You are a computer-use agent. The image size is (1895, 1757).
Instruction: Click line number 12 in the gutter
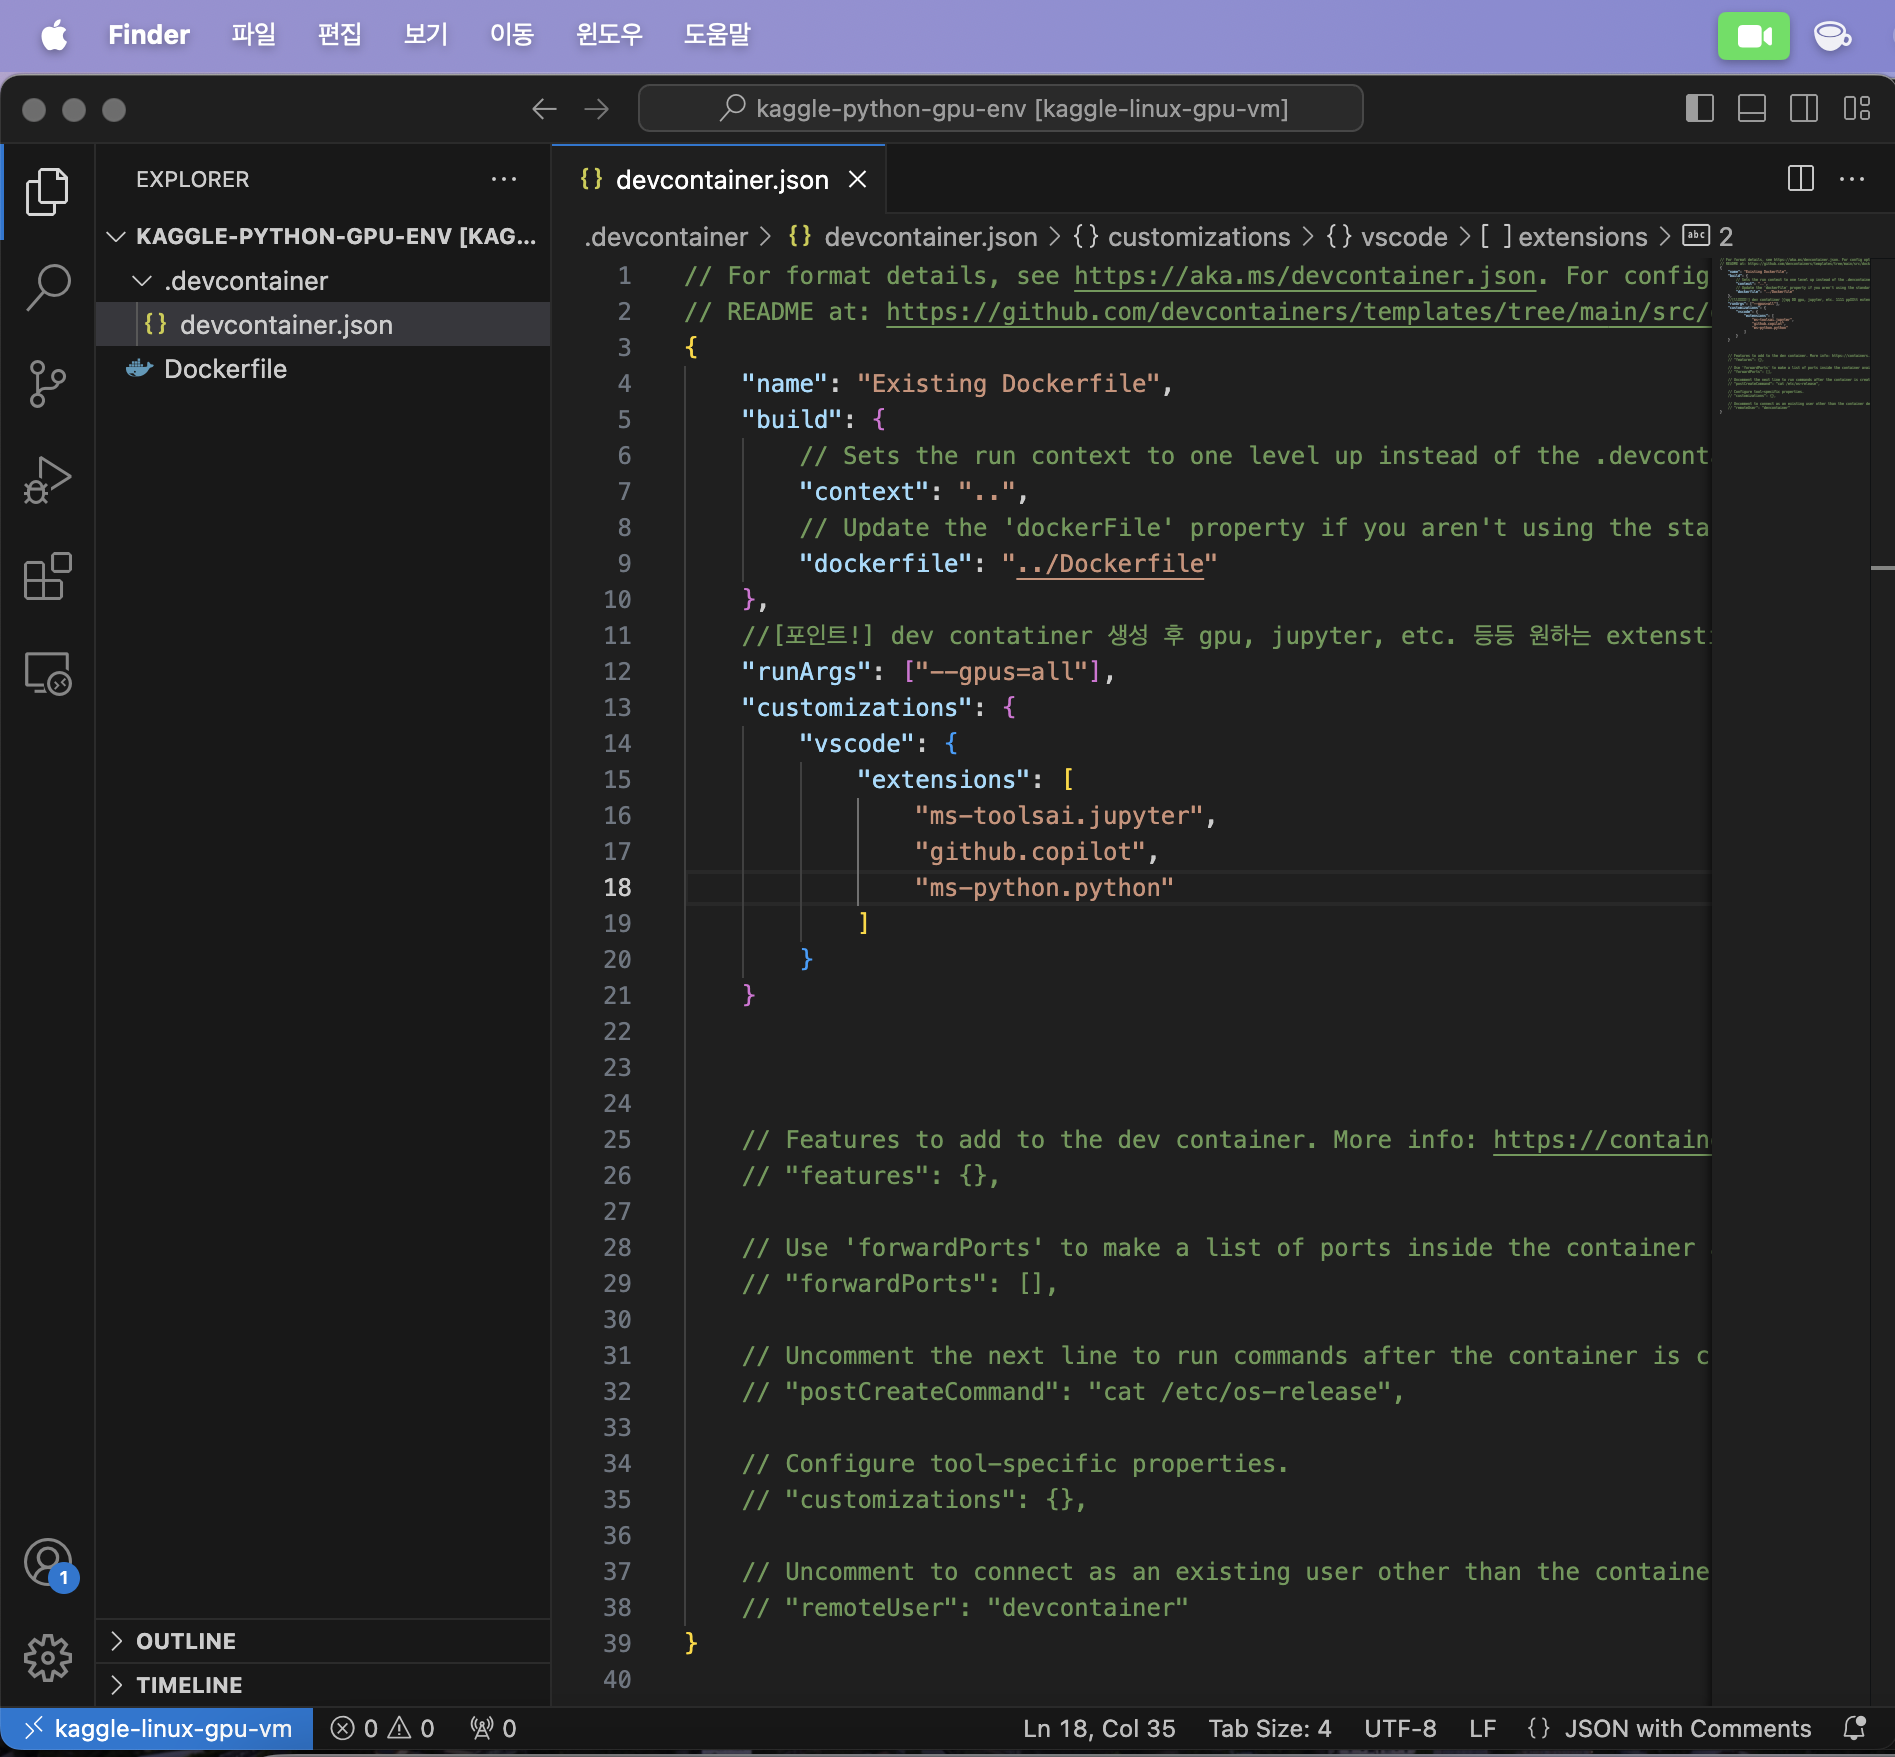click(x=617, y=672)
